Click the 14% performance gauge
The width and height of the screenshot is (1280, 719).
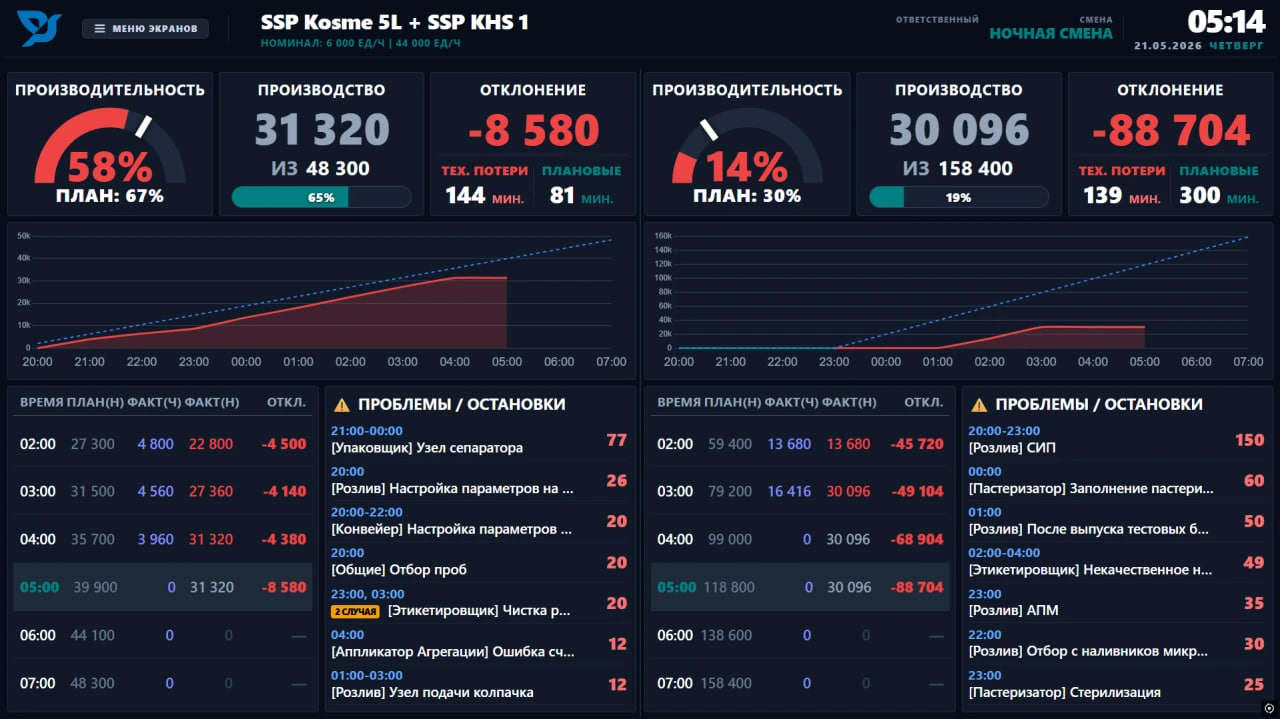[x=747, y=147]
